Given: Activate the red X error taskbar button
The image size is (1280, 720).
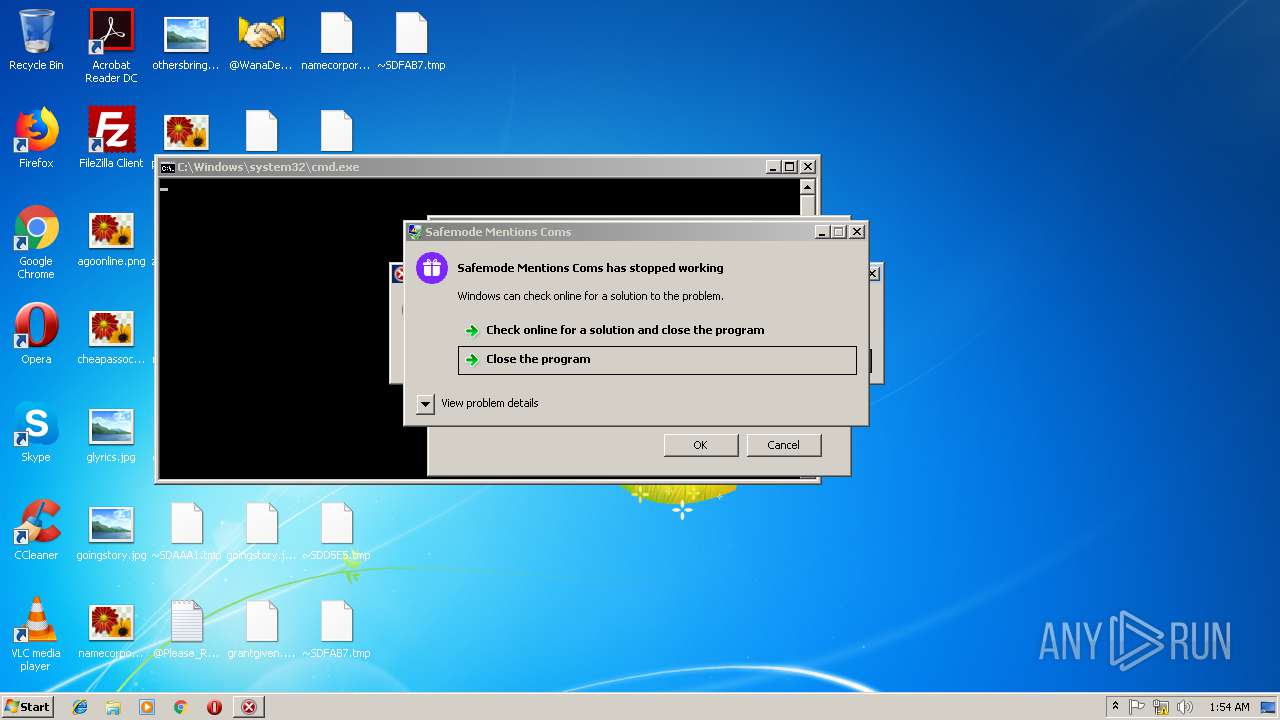Looking at the screenshot, I should 248,707.
